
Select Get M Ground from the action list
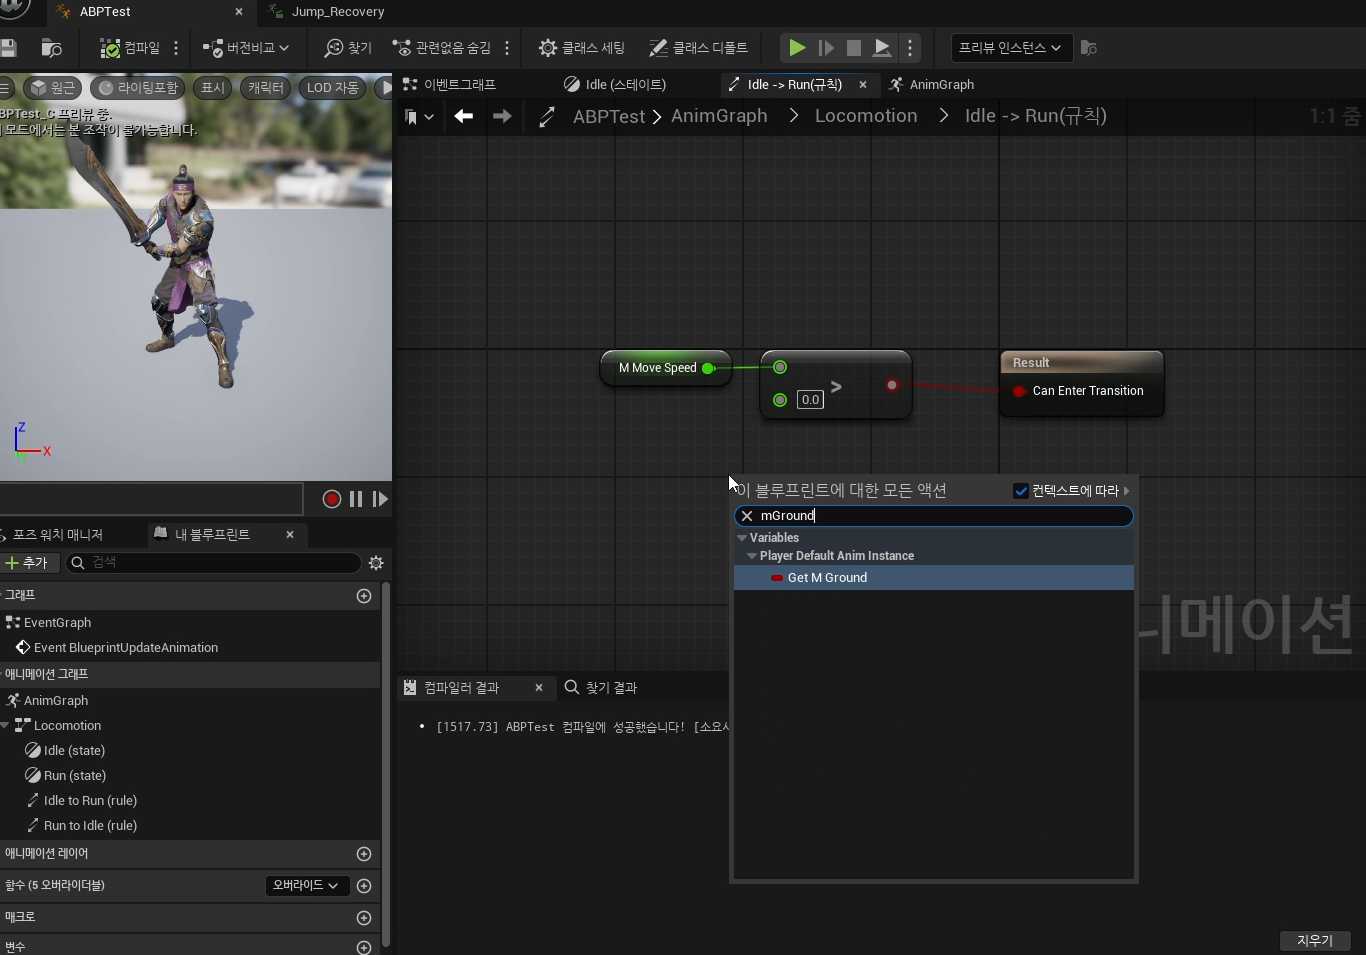tap(934, 578)
